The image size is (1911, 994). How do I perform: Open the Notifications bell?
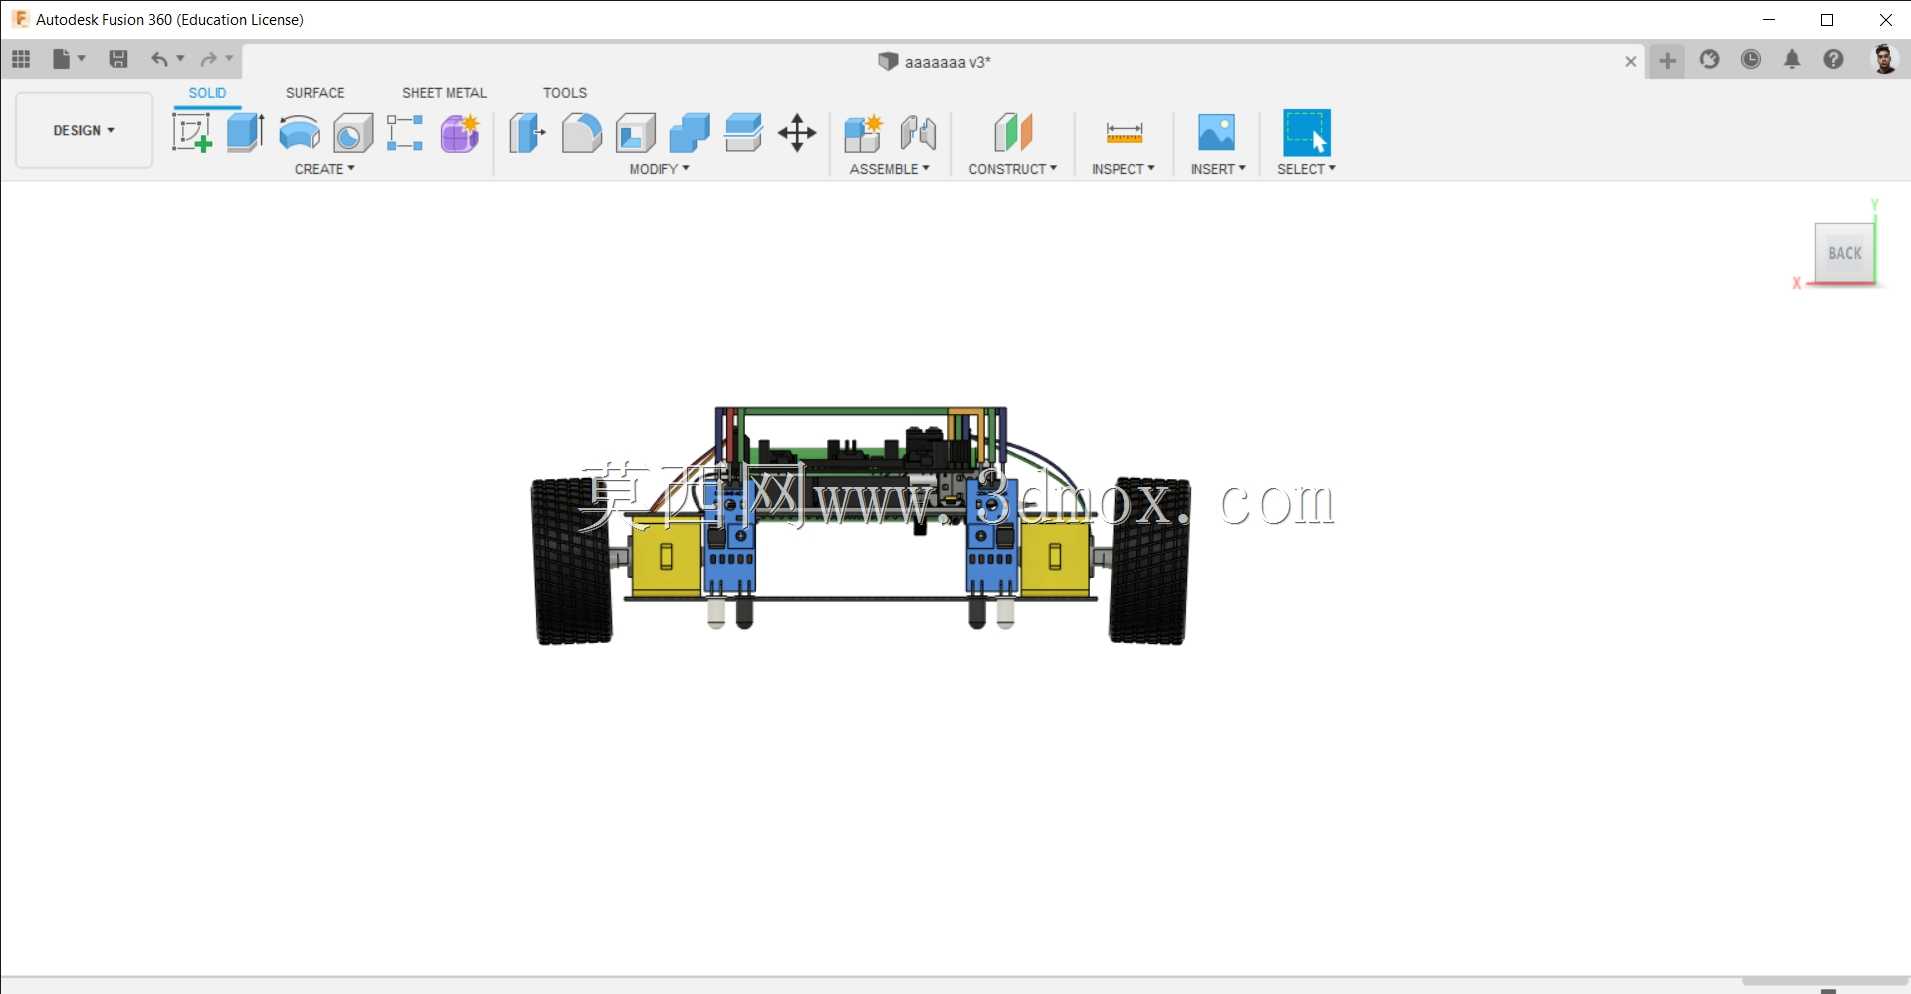(x=1792, y=59)
